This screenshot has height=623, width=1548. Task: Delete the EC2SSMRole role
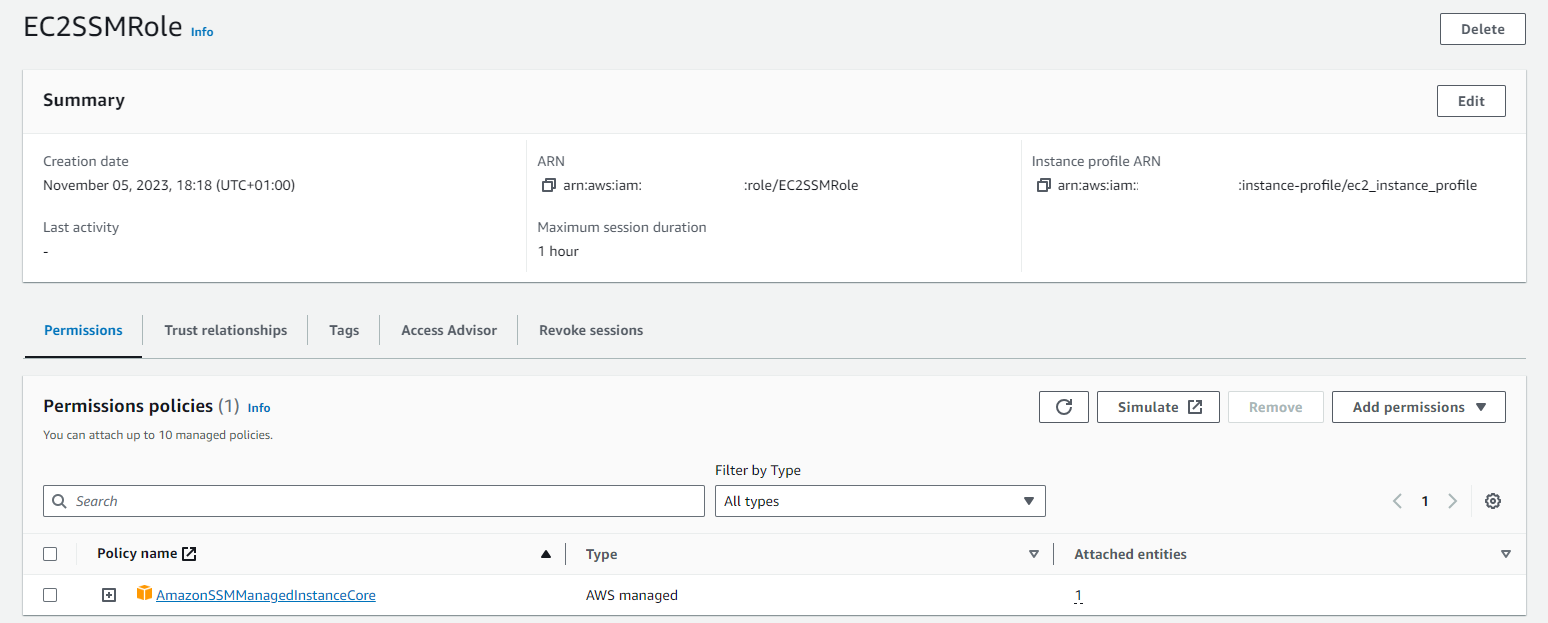click(1482, 29)
